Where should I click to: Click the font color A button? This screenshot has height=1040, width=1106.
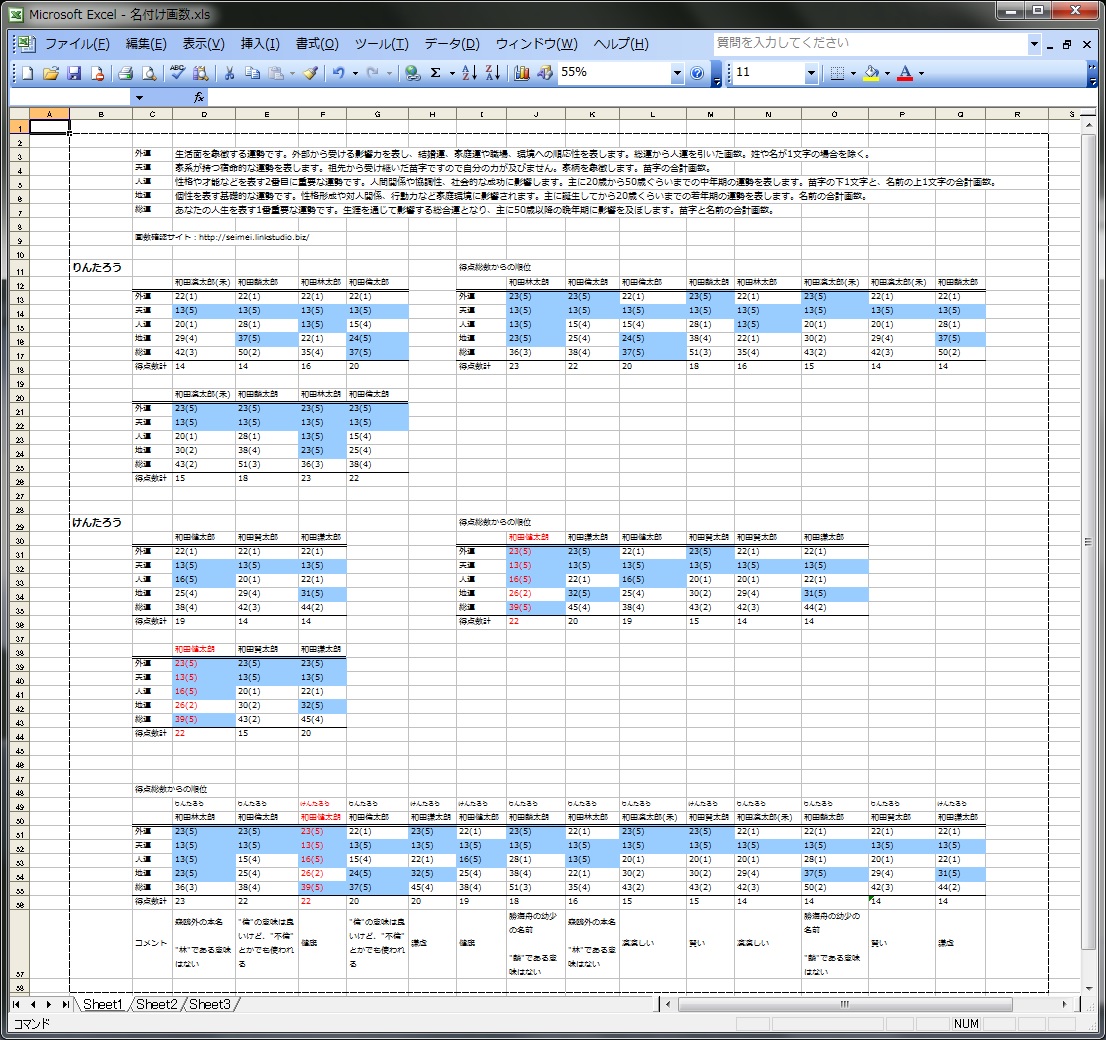pyautogui.click(x=905, y=73)
